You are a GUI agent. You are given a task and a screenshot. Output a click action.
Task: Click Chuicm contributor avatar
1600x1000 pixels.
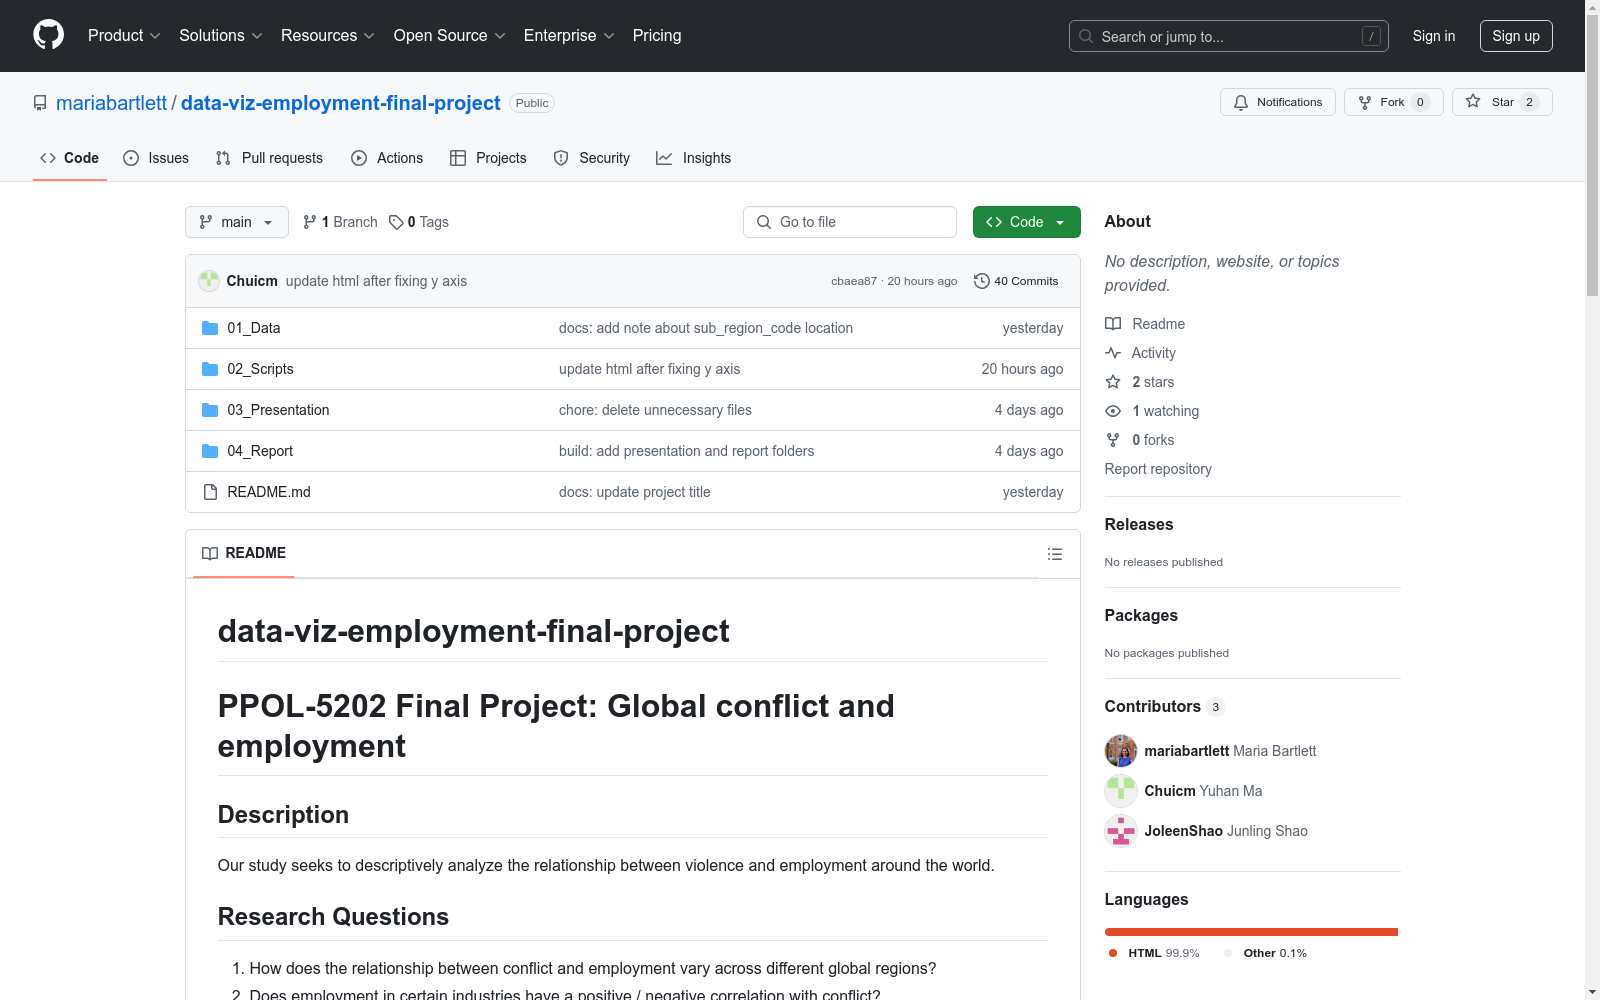point(1121,791)
